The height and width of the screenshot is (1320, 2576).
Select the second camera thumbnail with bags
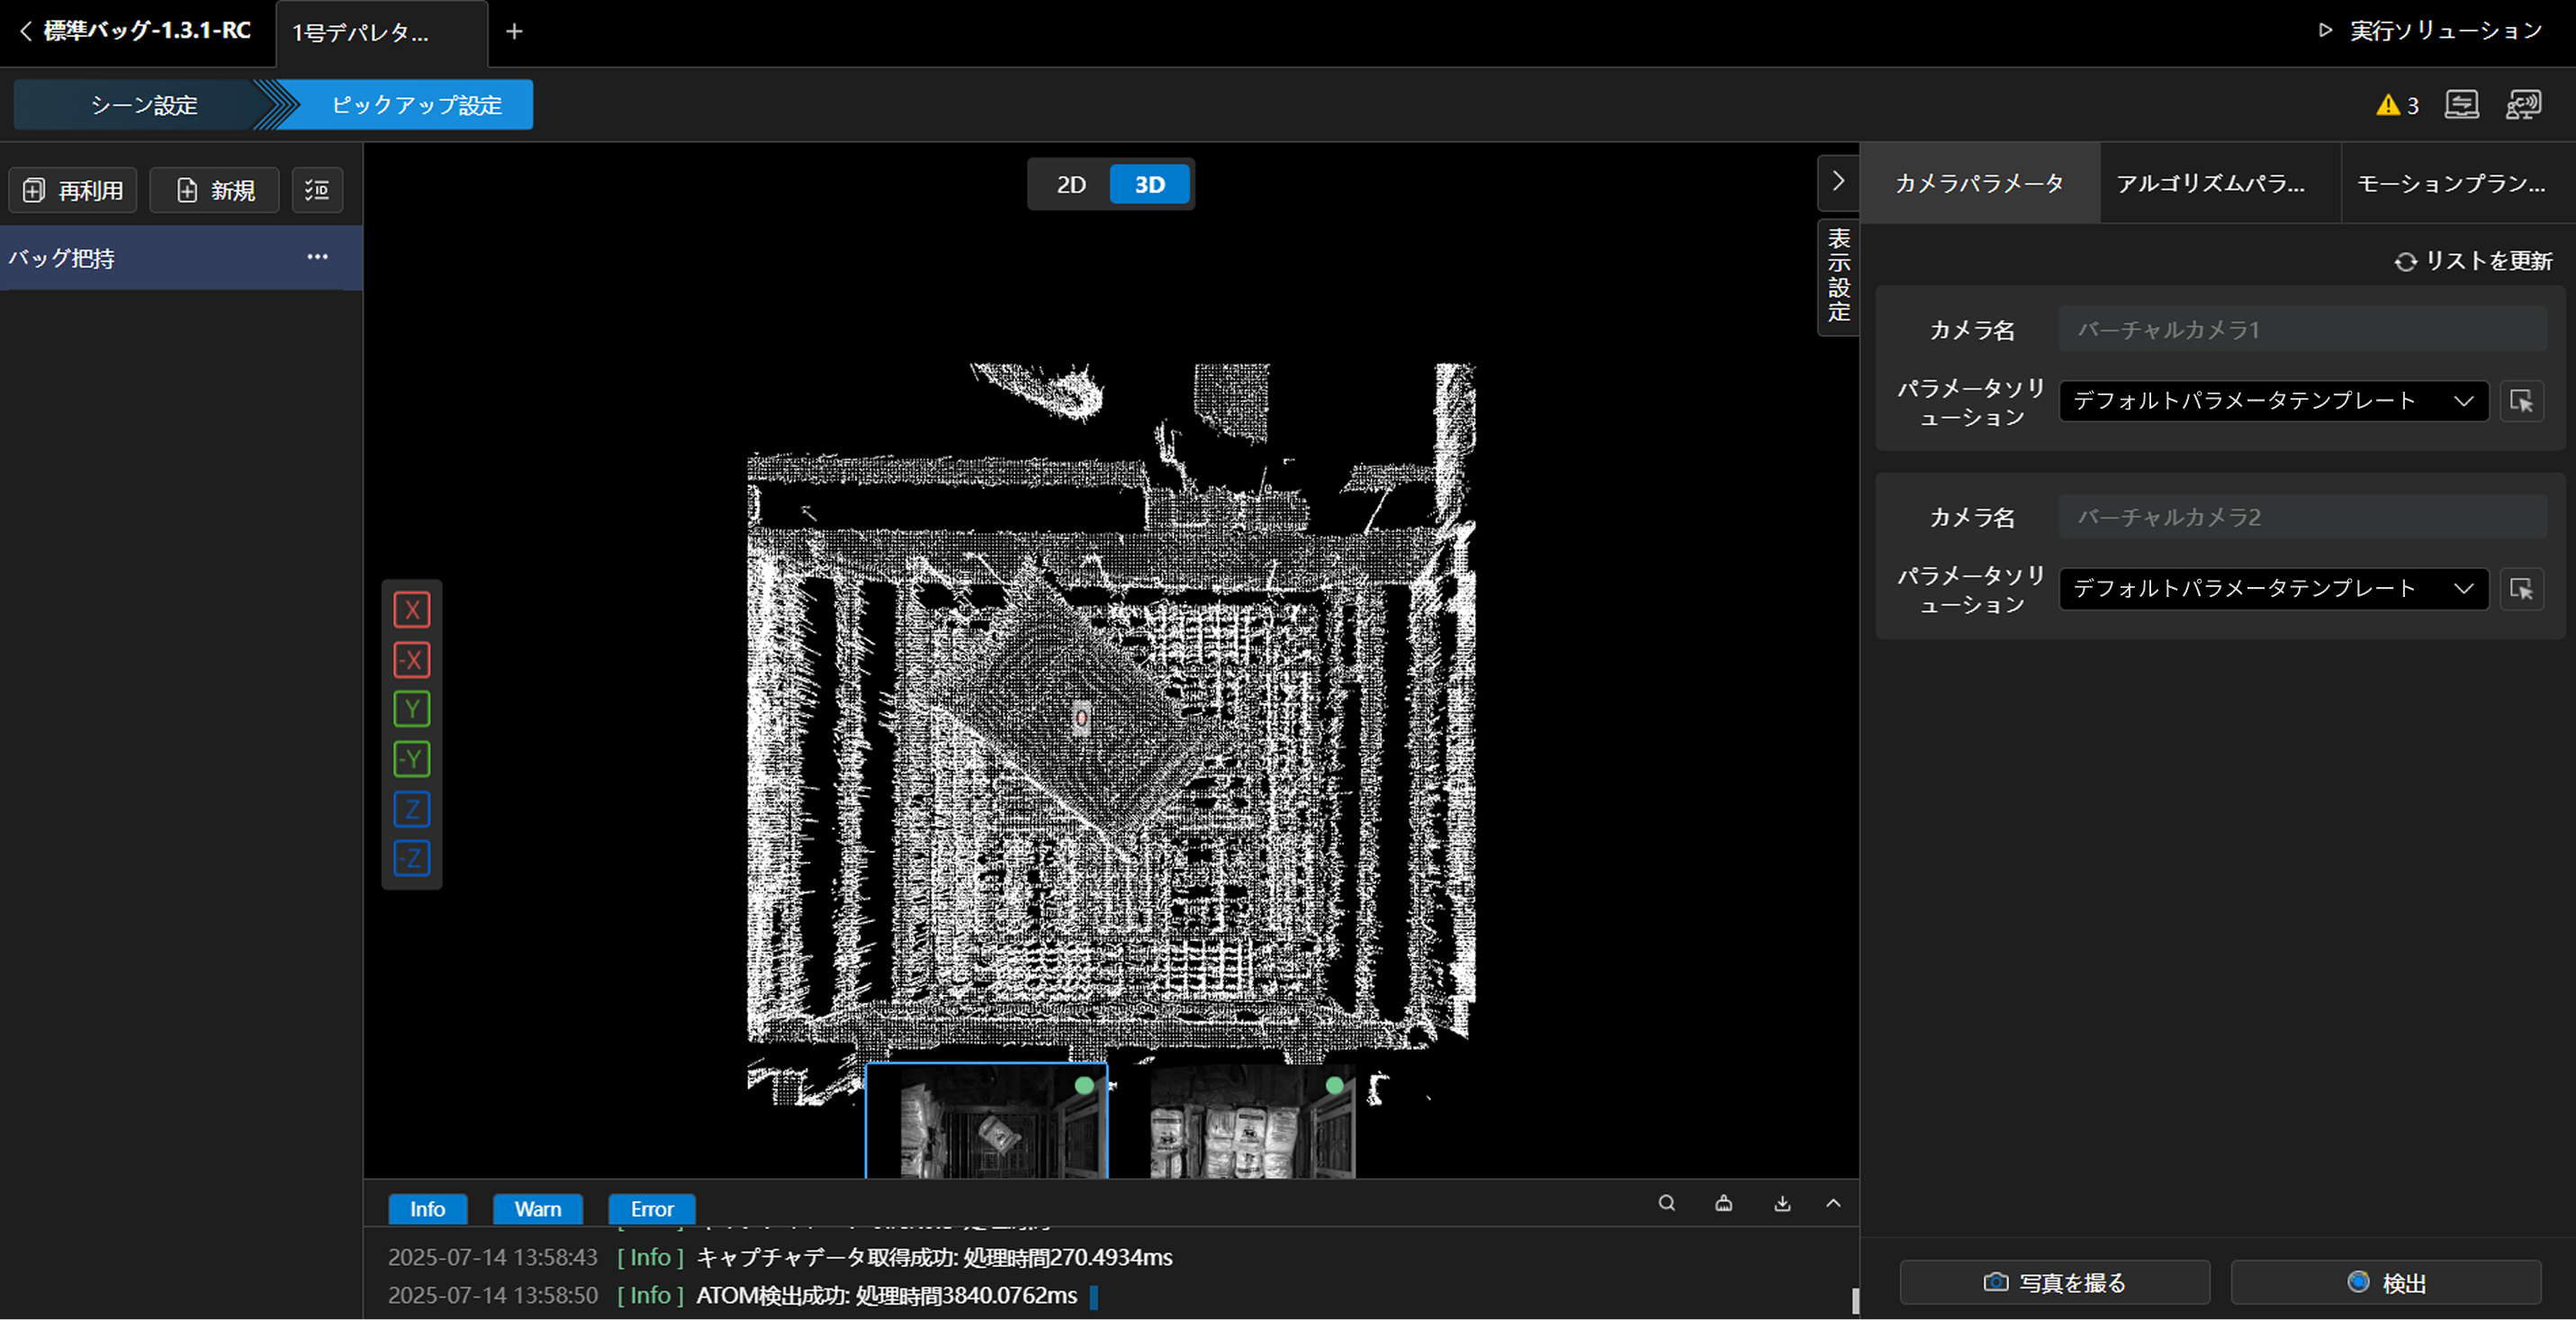[x=1251, y=1125]
